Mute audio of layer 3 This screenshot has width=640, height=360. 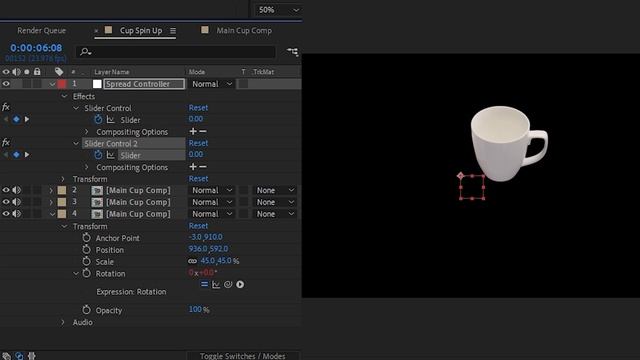tap(16, 202)
